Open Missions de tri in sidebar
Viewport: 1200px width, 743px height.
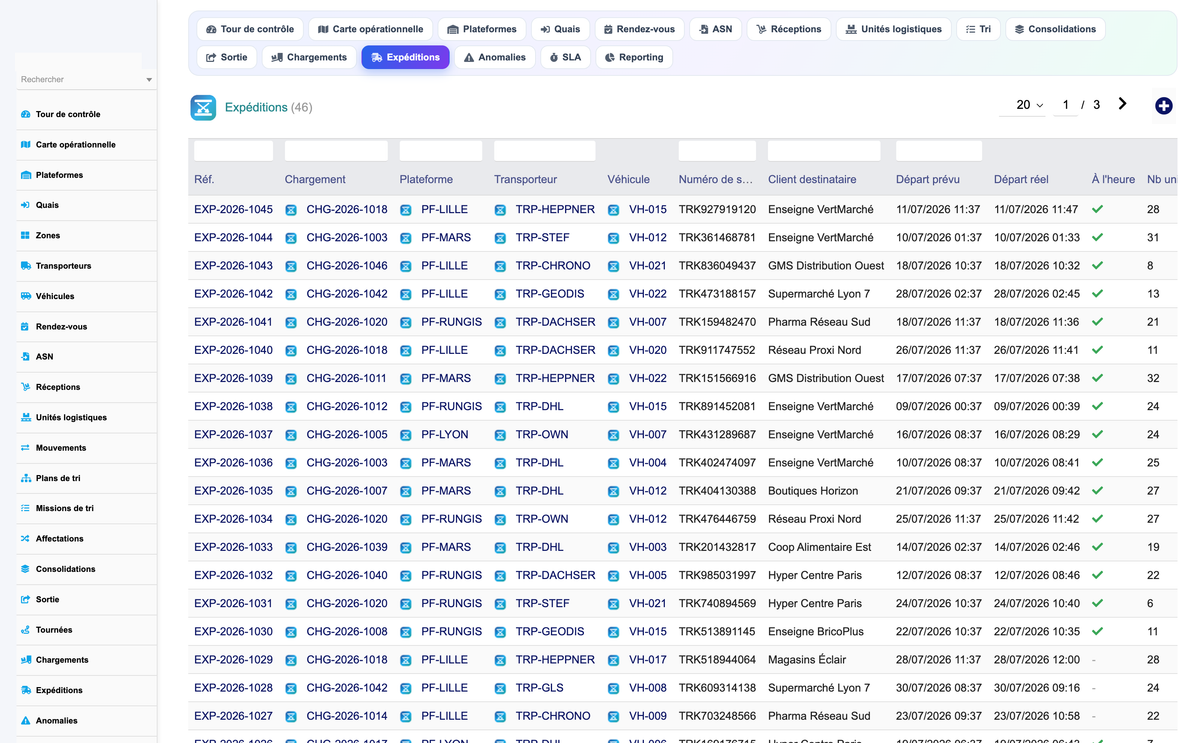point(64,508)
